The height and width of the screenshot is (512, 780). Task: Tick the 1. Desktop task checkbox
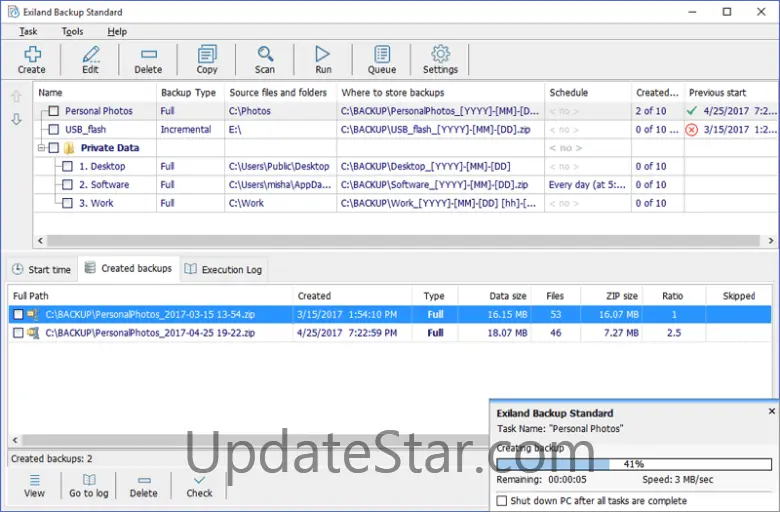(67, 166)
